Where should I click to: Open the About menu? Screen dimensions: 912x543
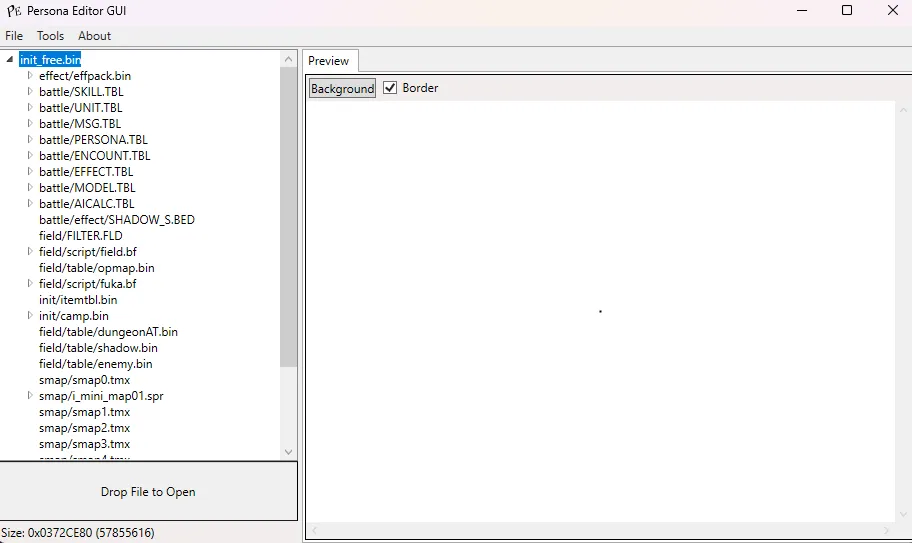[x=94, y=36]
